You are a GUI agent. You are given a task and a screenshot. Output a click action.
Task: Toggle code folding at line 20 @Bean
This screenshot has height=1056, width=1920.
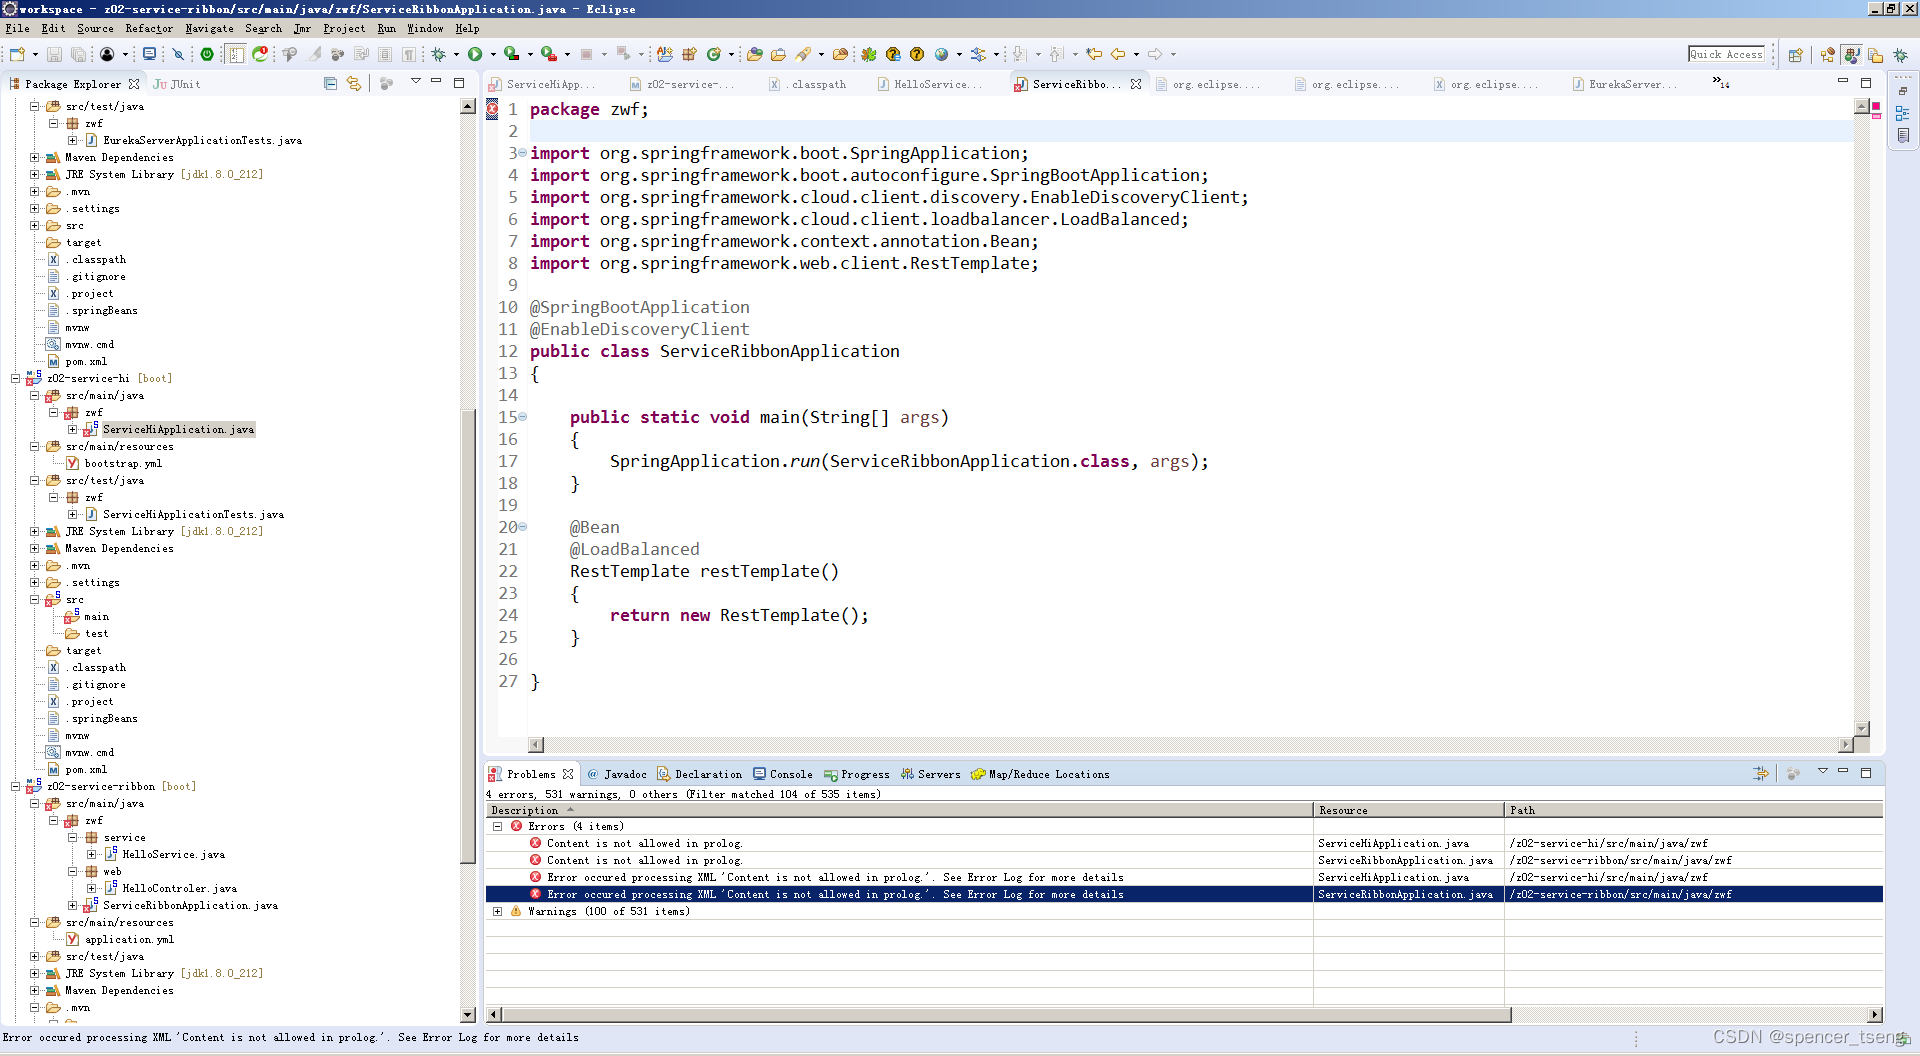tap(522, 527)
